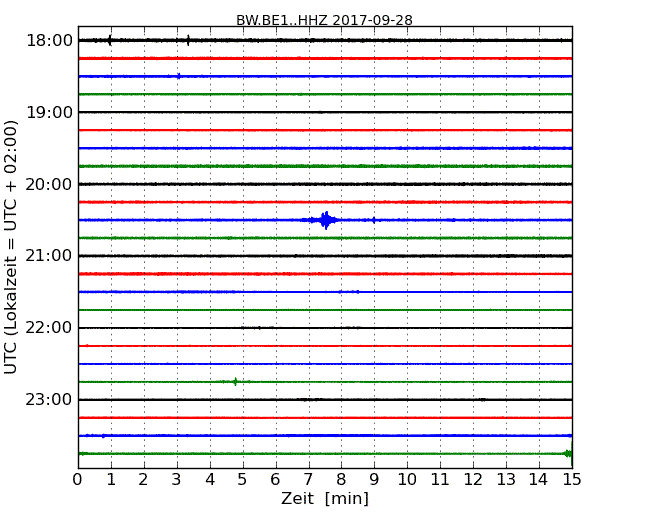Viewport: 650px width, 520px height.
Task: Click the 23:00 time label
Action: pos(49,399)
